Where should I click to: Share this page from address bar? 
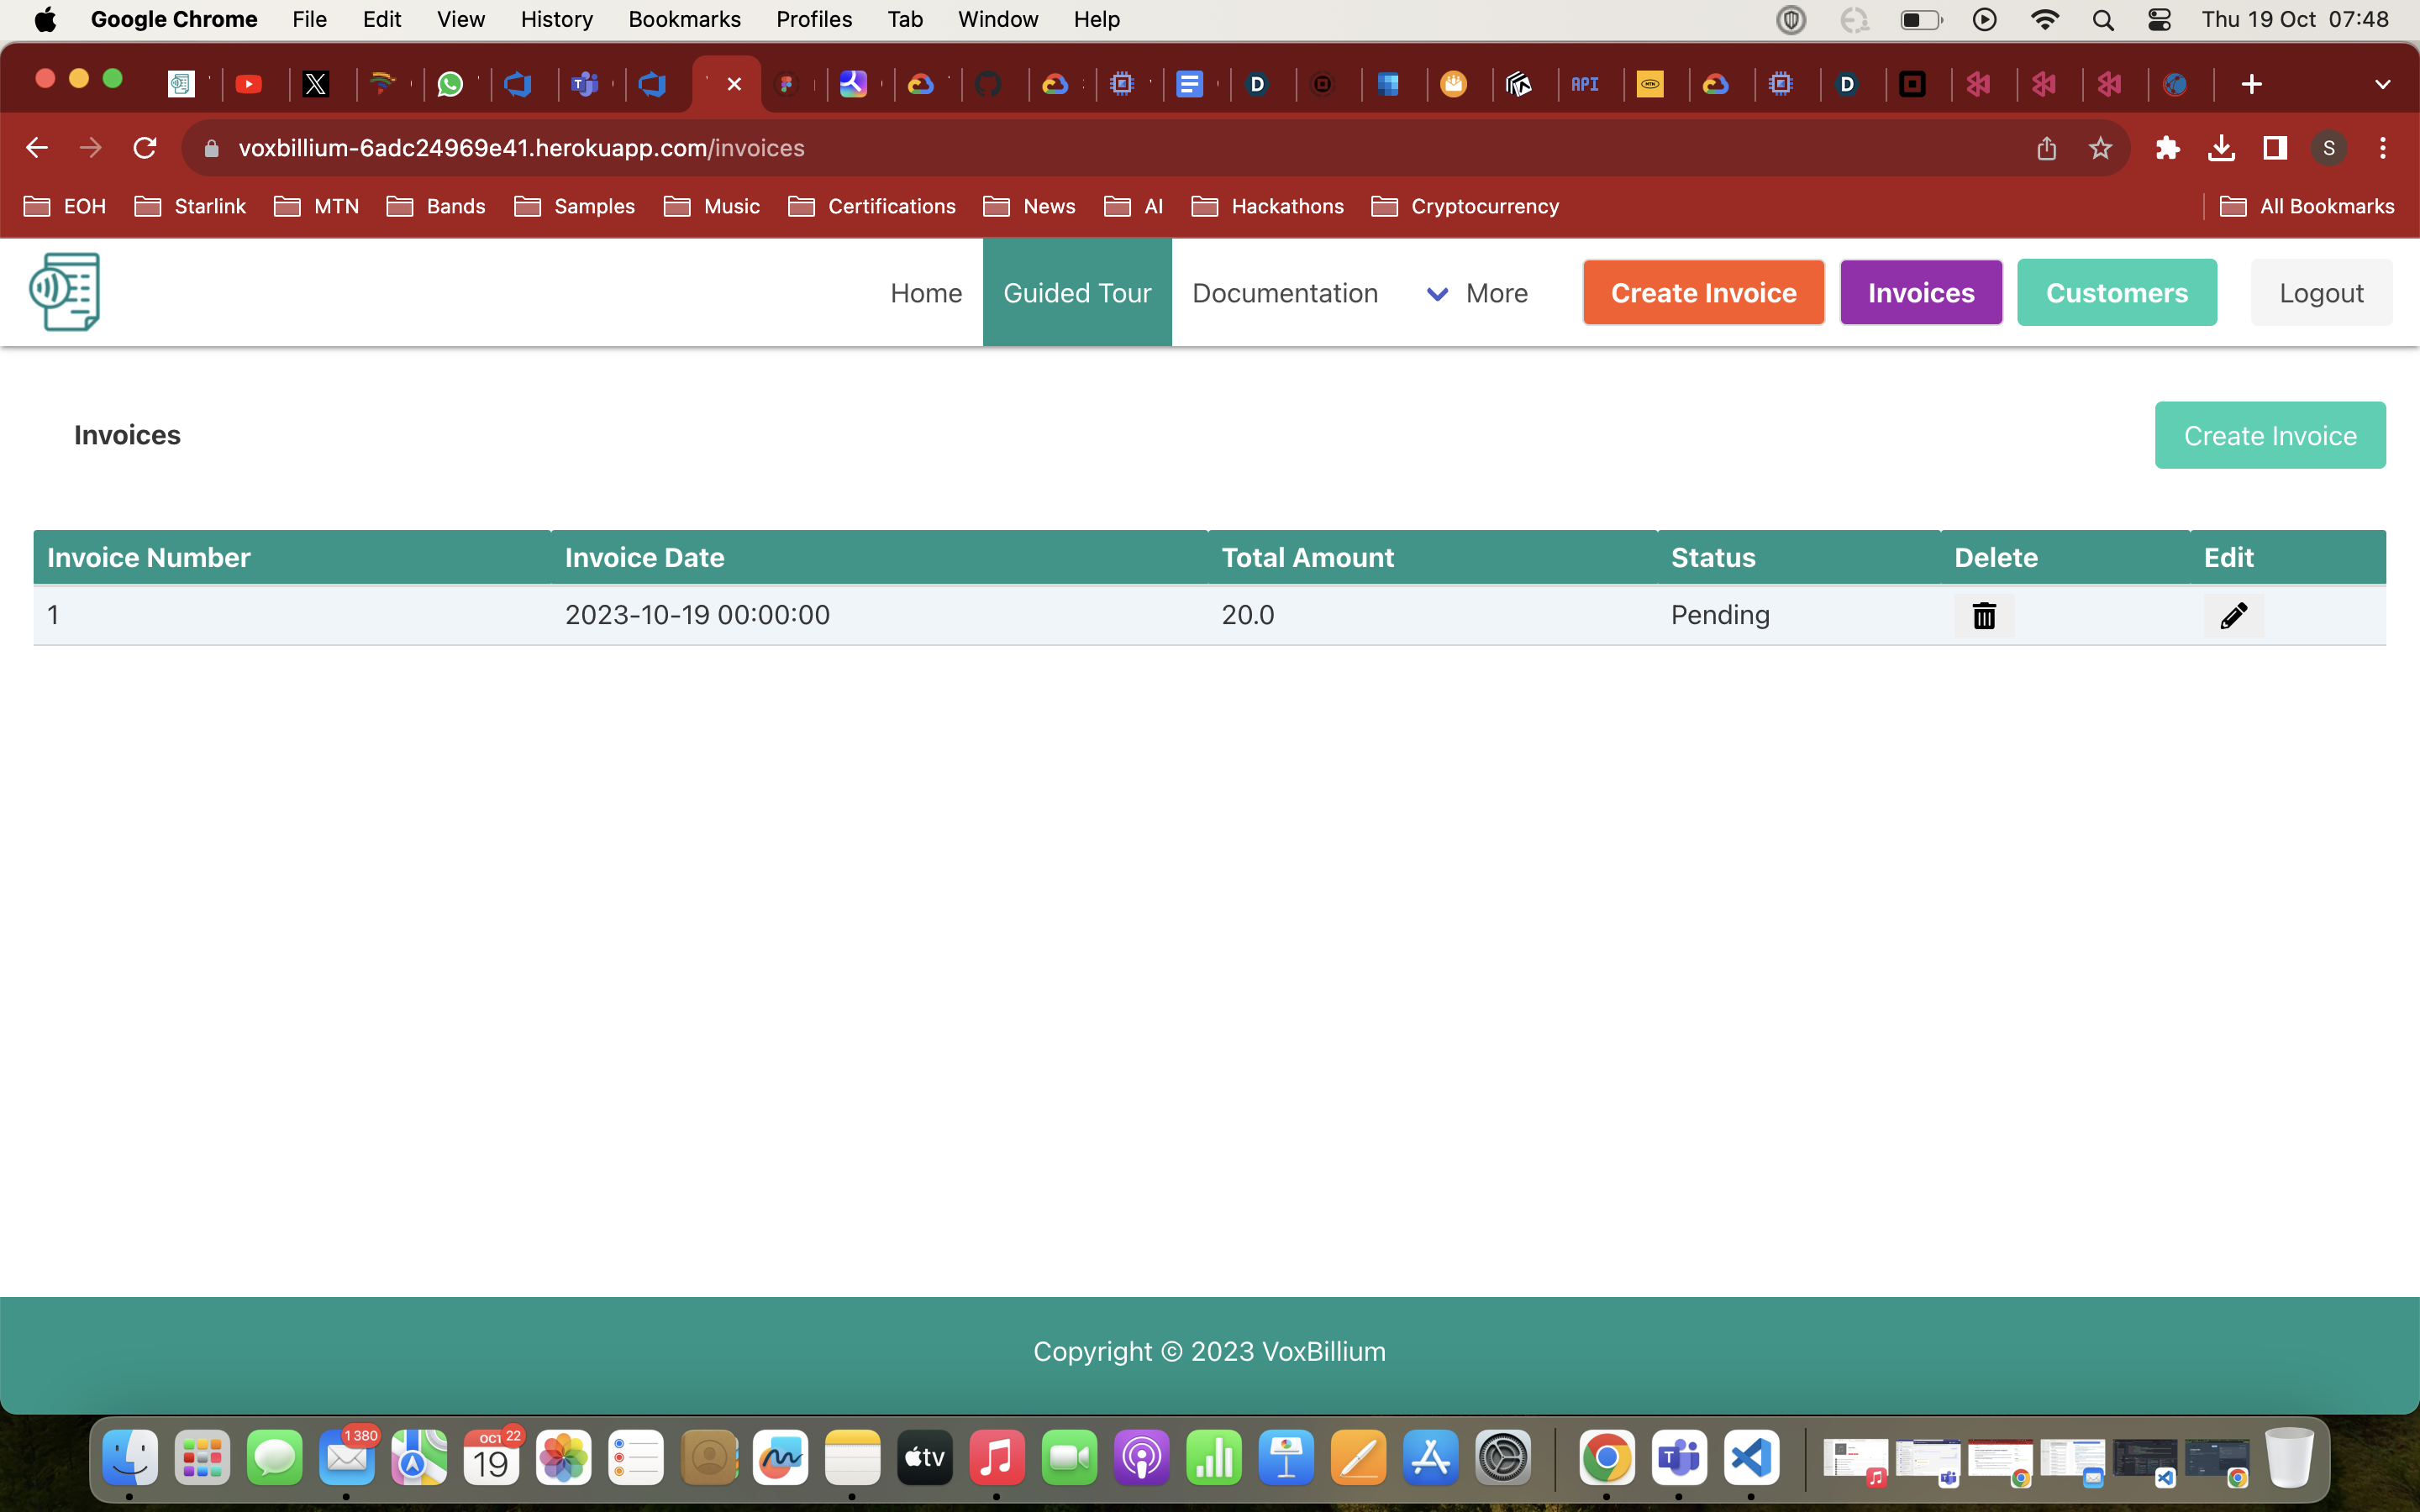tap(2046, 148)
